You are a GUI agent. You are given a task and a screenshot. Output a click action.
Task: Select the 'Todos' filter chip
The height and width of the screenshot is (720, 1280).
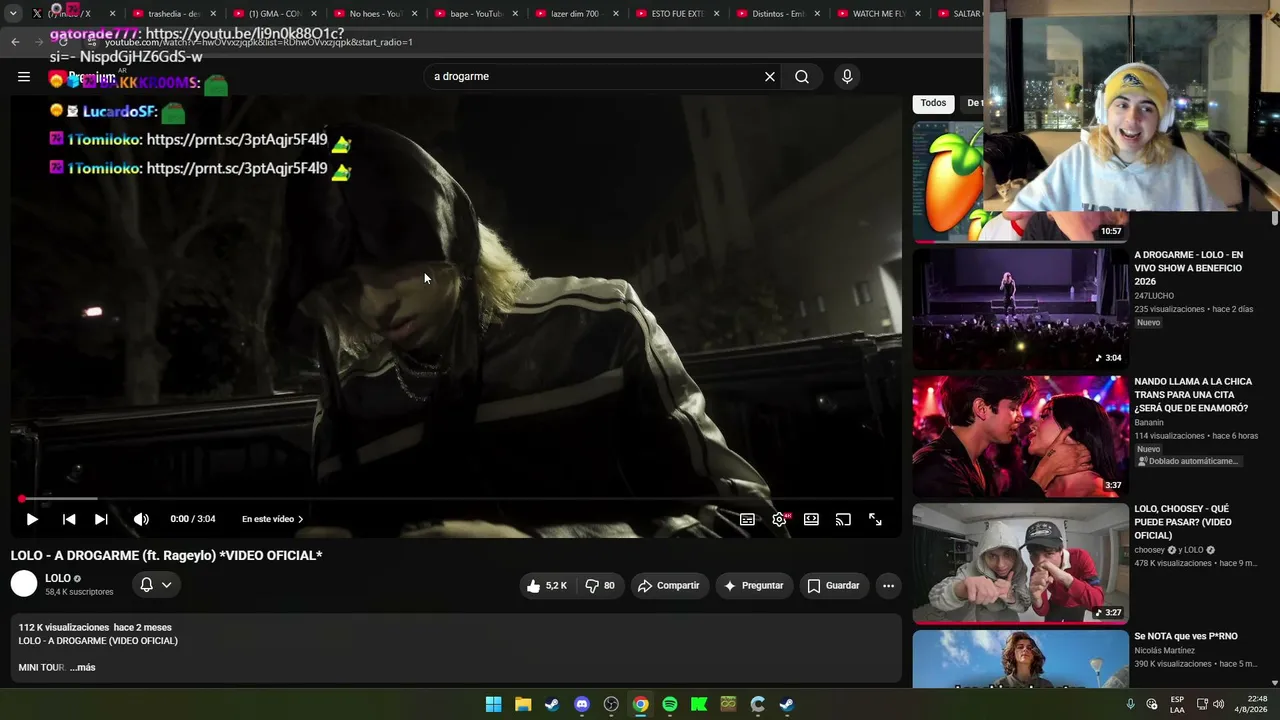pos(933,103)
